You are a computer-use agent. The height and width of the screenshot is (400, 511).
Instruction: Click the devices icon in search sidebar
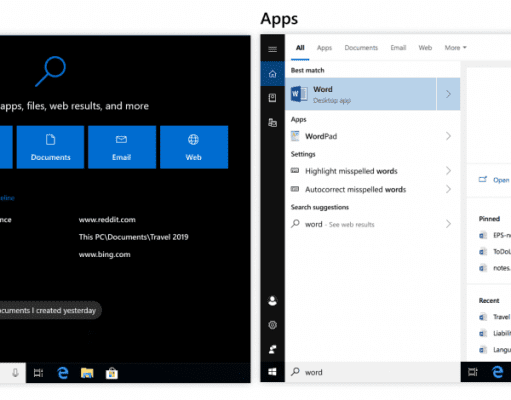pyautogui.click(x=272, y=123)
